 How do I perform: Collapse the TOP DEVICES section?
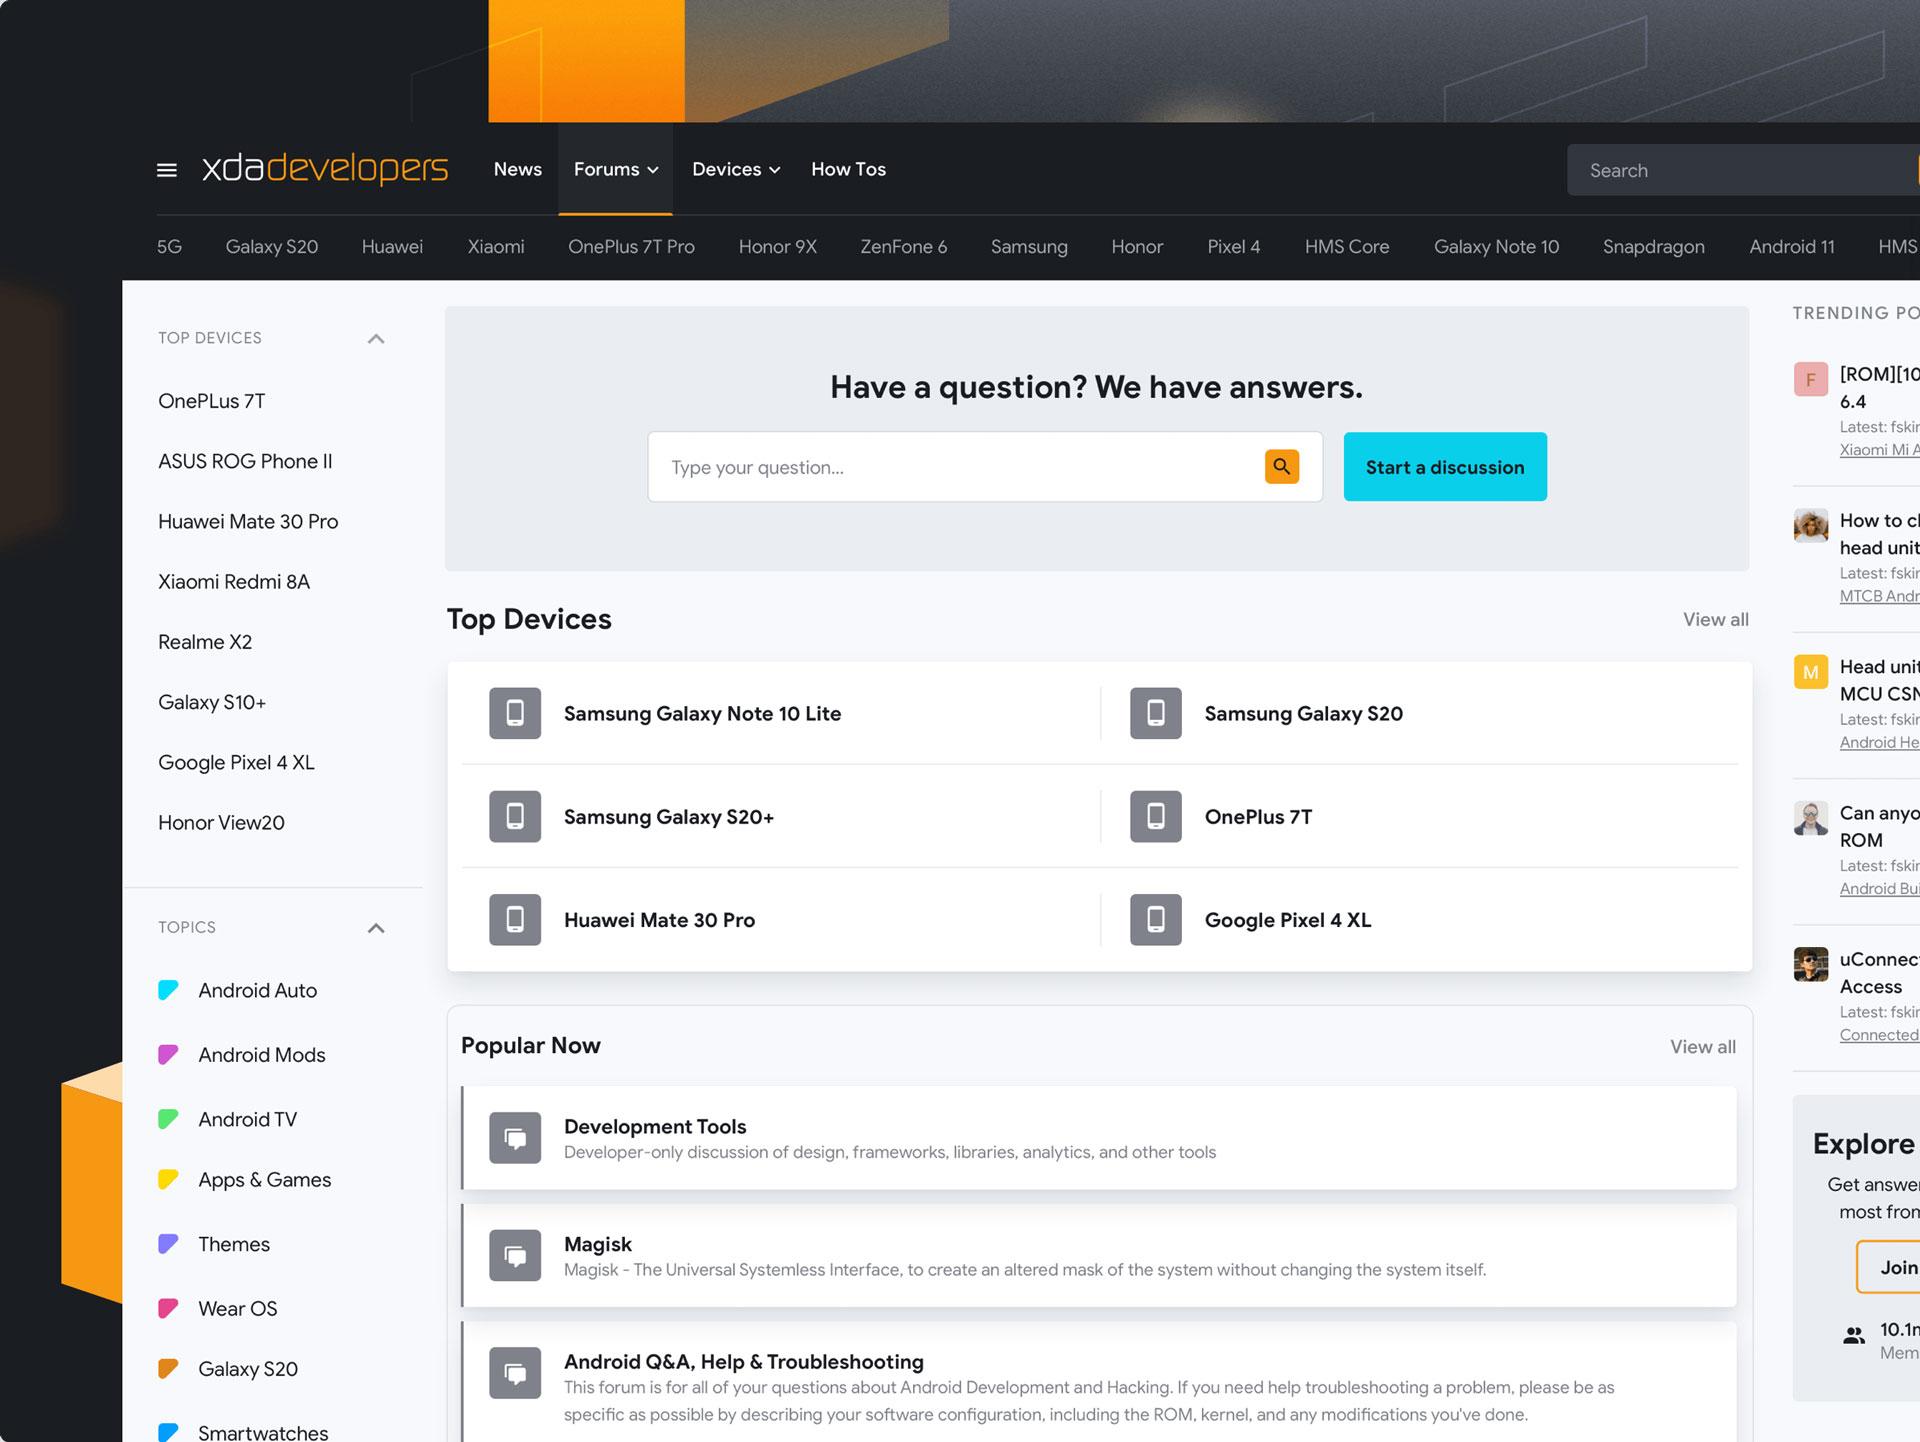(x=376, y=338)
